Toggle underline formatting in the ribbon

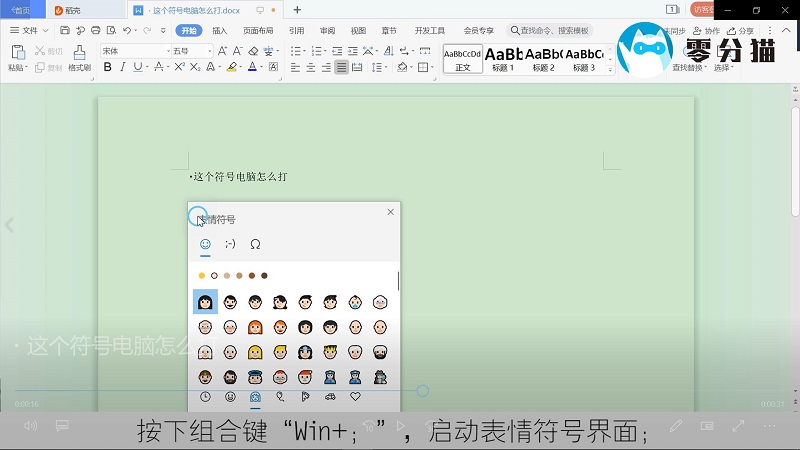[x=138, y=68]
